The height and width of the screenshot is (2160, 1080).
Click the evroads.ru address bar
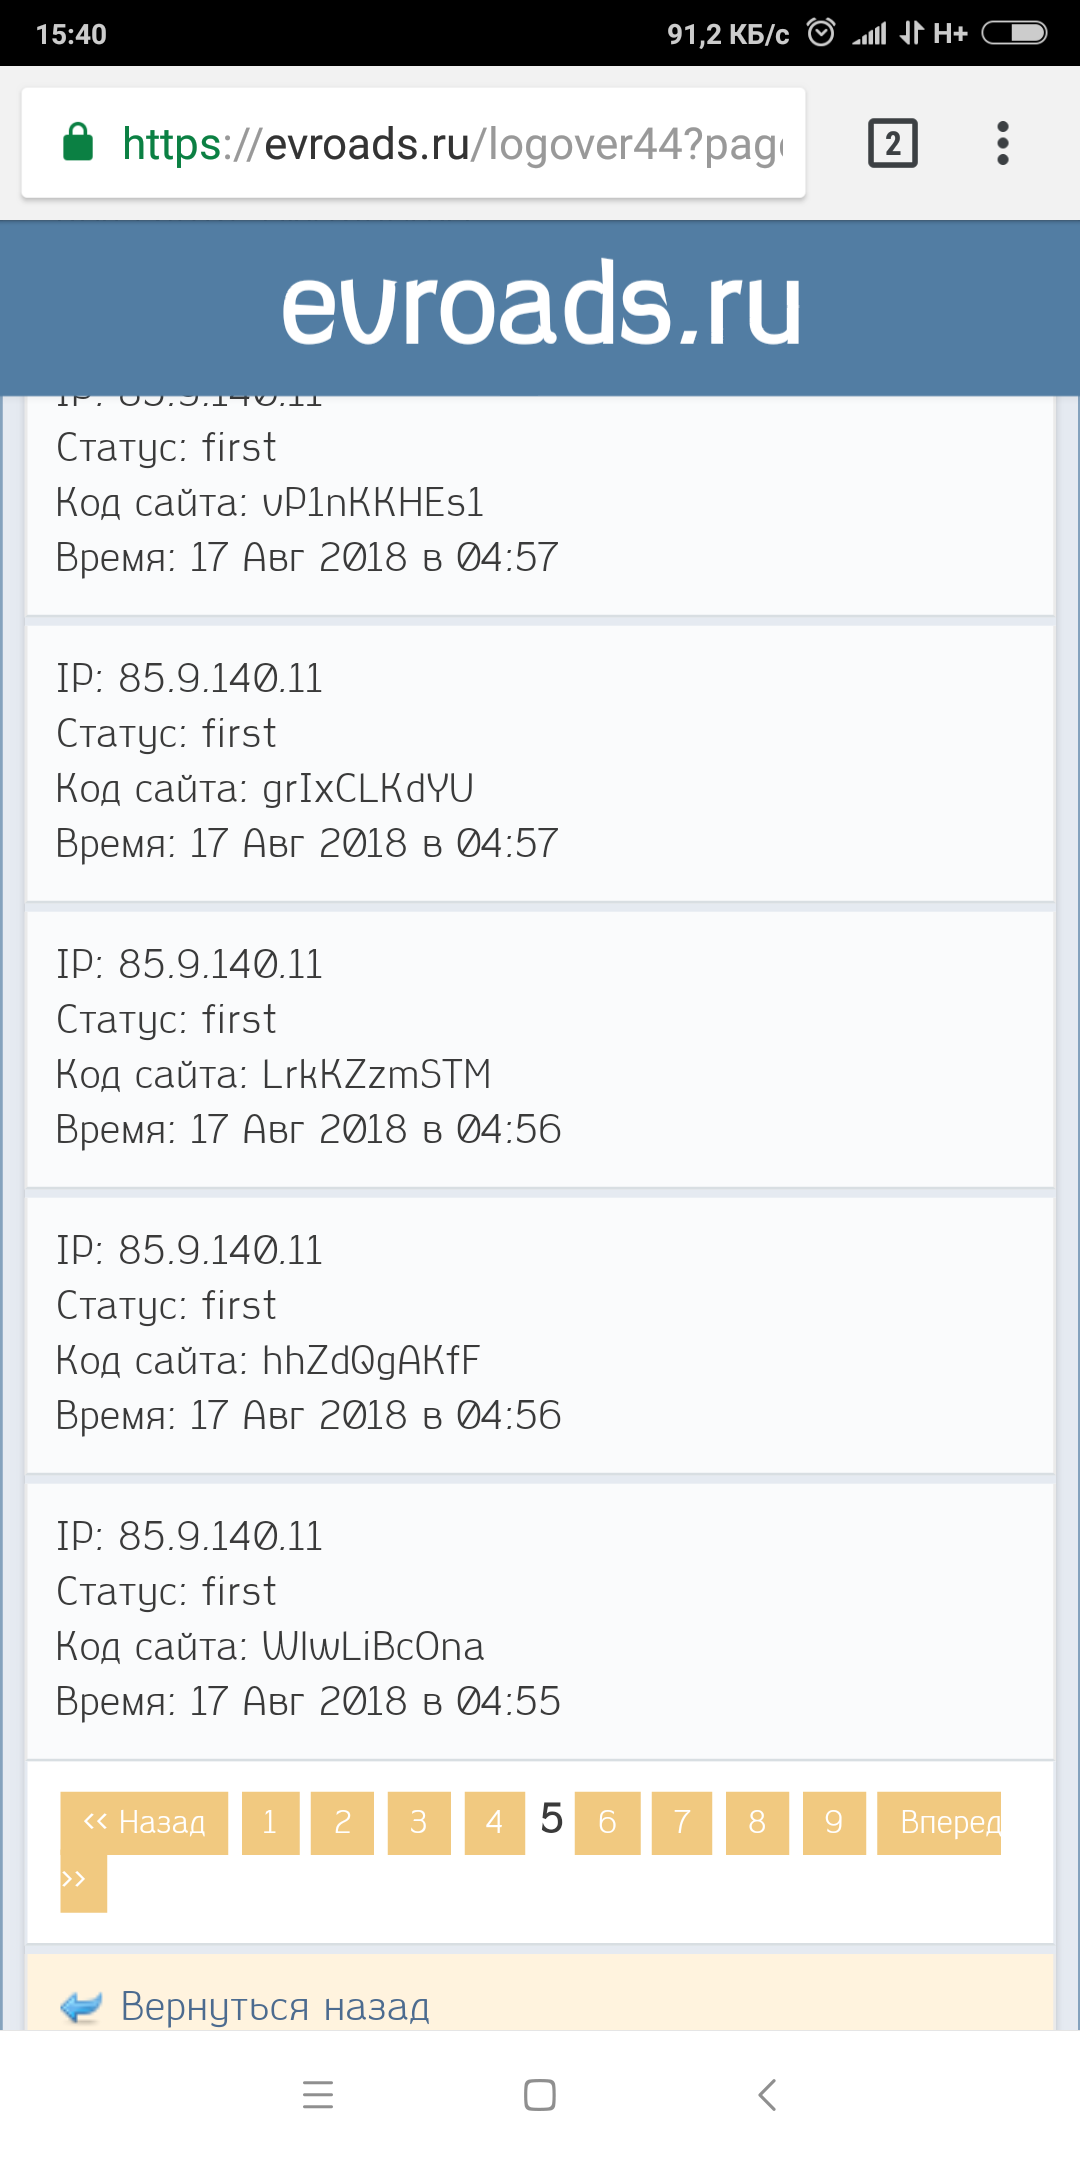[x=450, y=143]
